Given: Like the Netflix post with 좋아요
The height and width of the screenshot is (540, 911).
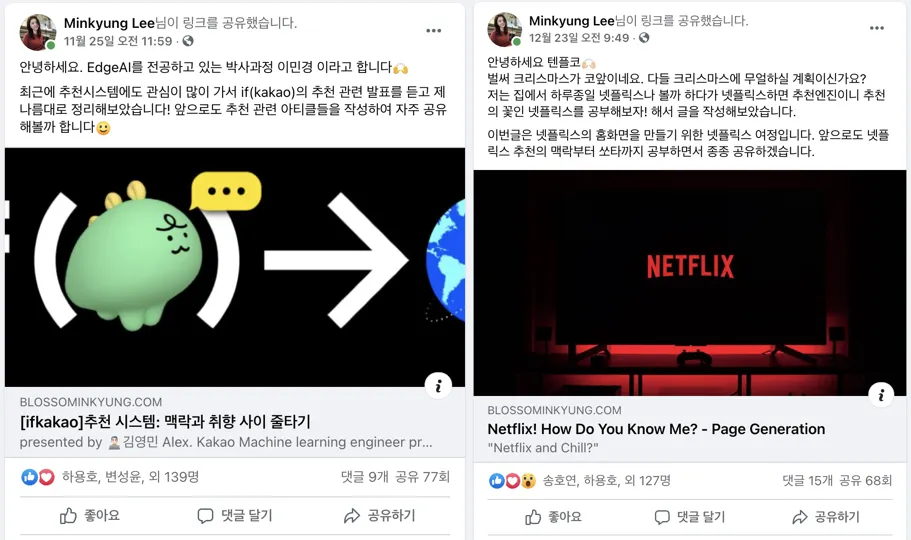Looking at the screenshot, I should tap(553, 517).
